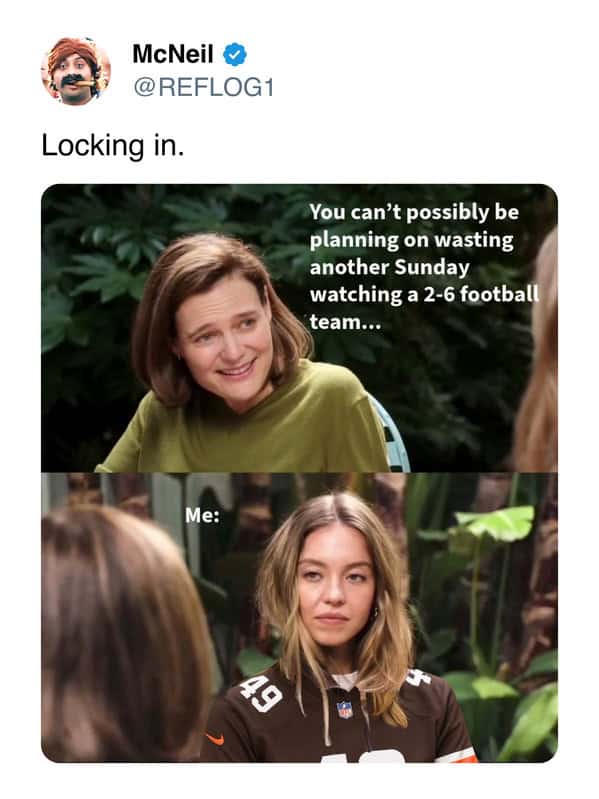Viewport: 599px width, 799px height.
Task: Visit the @REFLOG1 handle profile
Action: tap(204, 87)
